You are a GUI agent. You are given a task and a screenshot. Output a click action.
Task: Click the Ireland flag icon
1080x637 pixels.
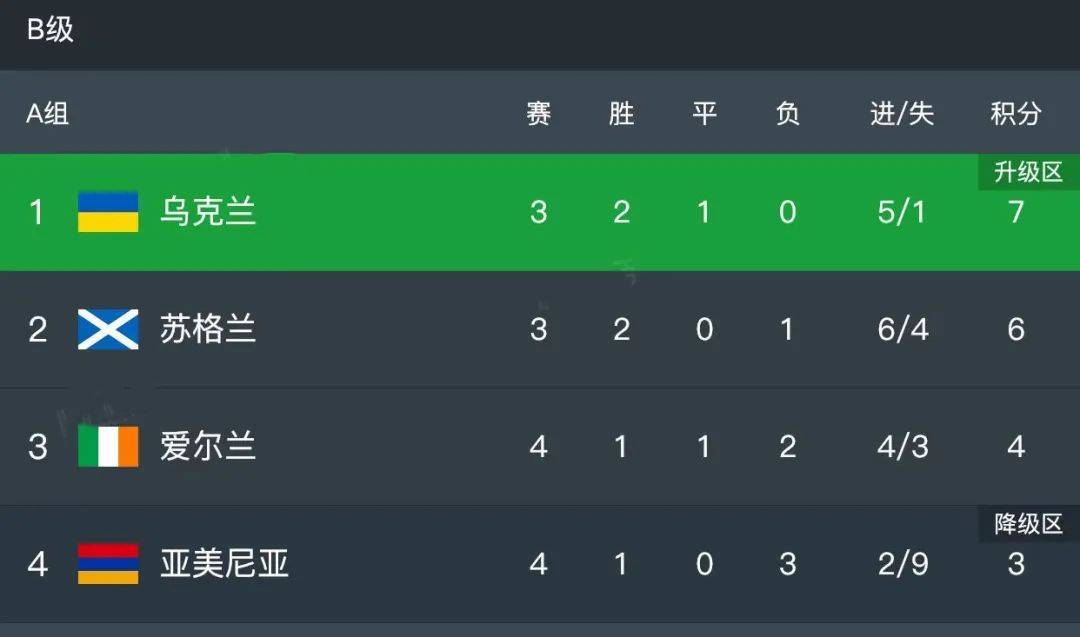click(x=108, y=446)
